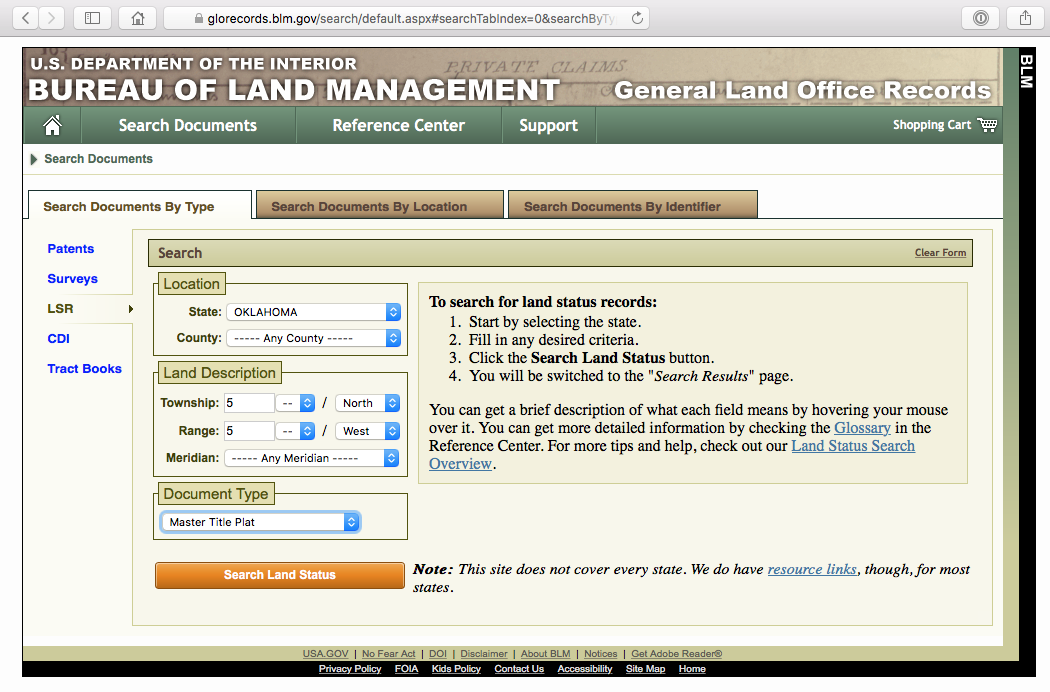Open Support menu

click(x=548, y=125)
